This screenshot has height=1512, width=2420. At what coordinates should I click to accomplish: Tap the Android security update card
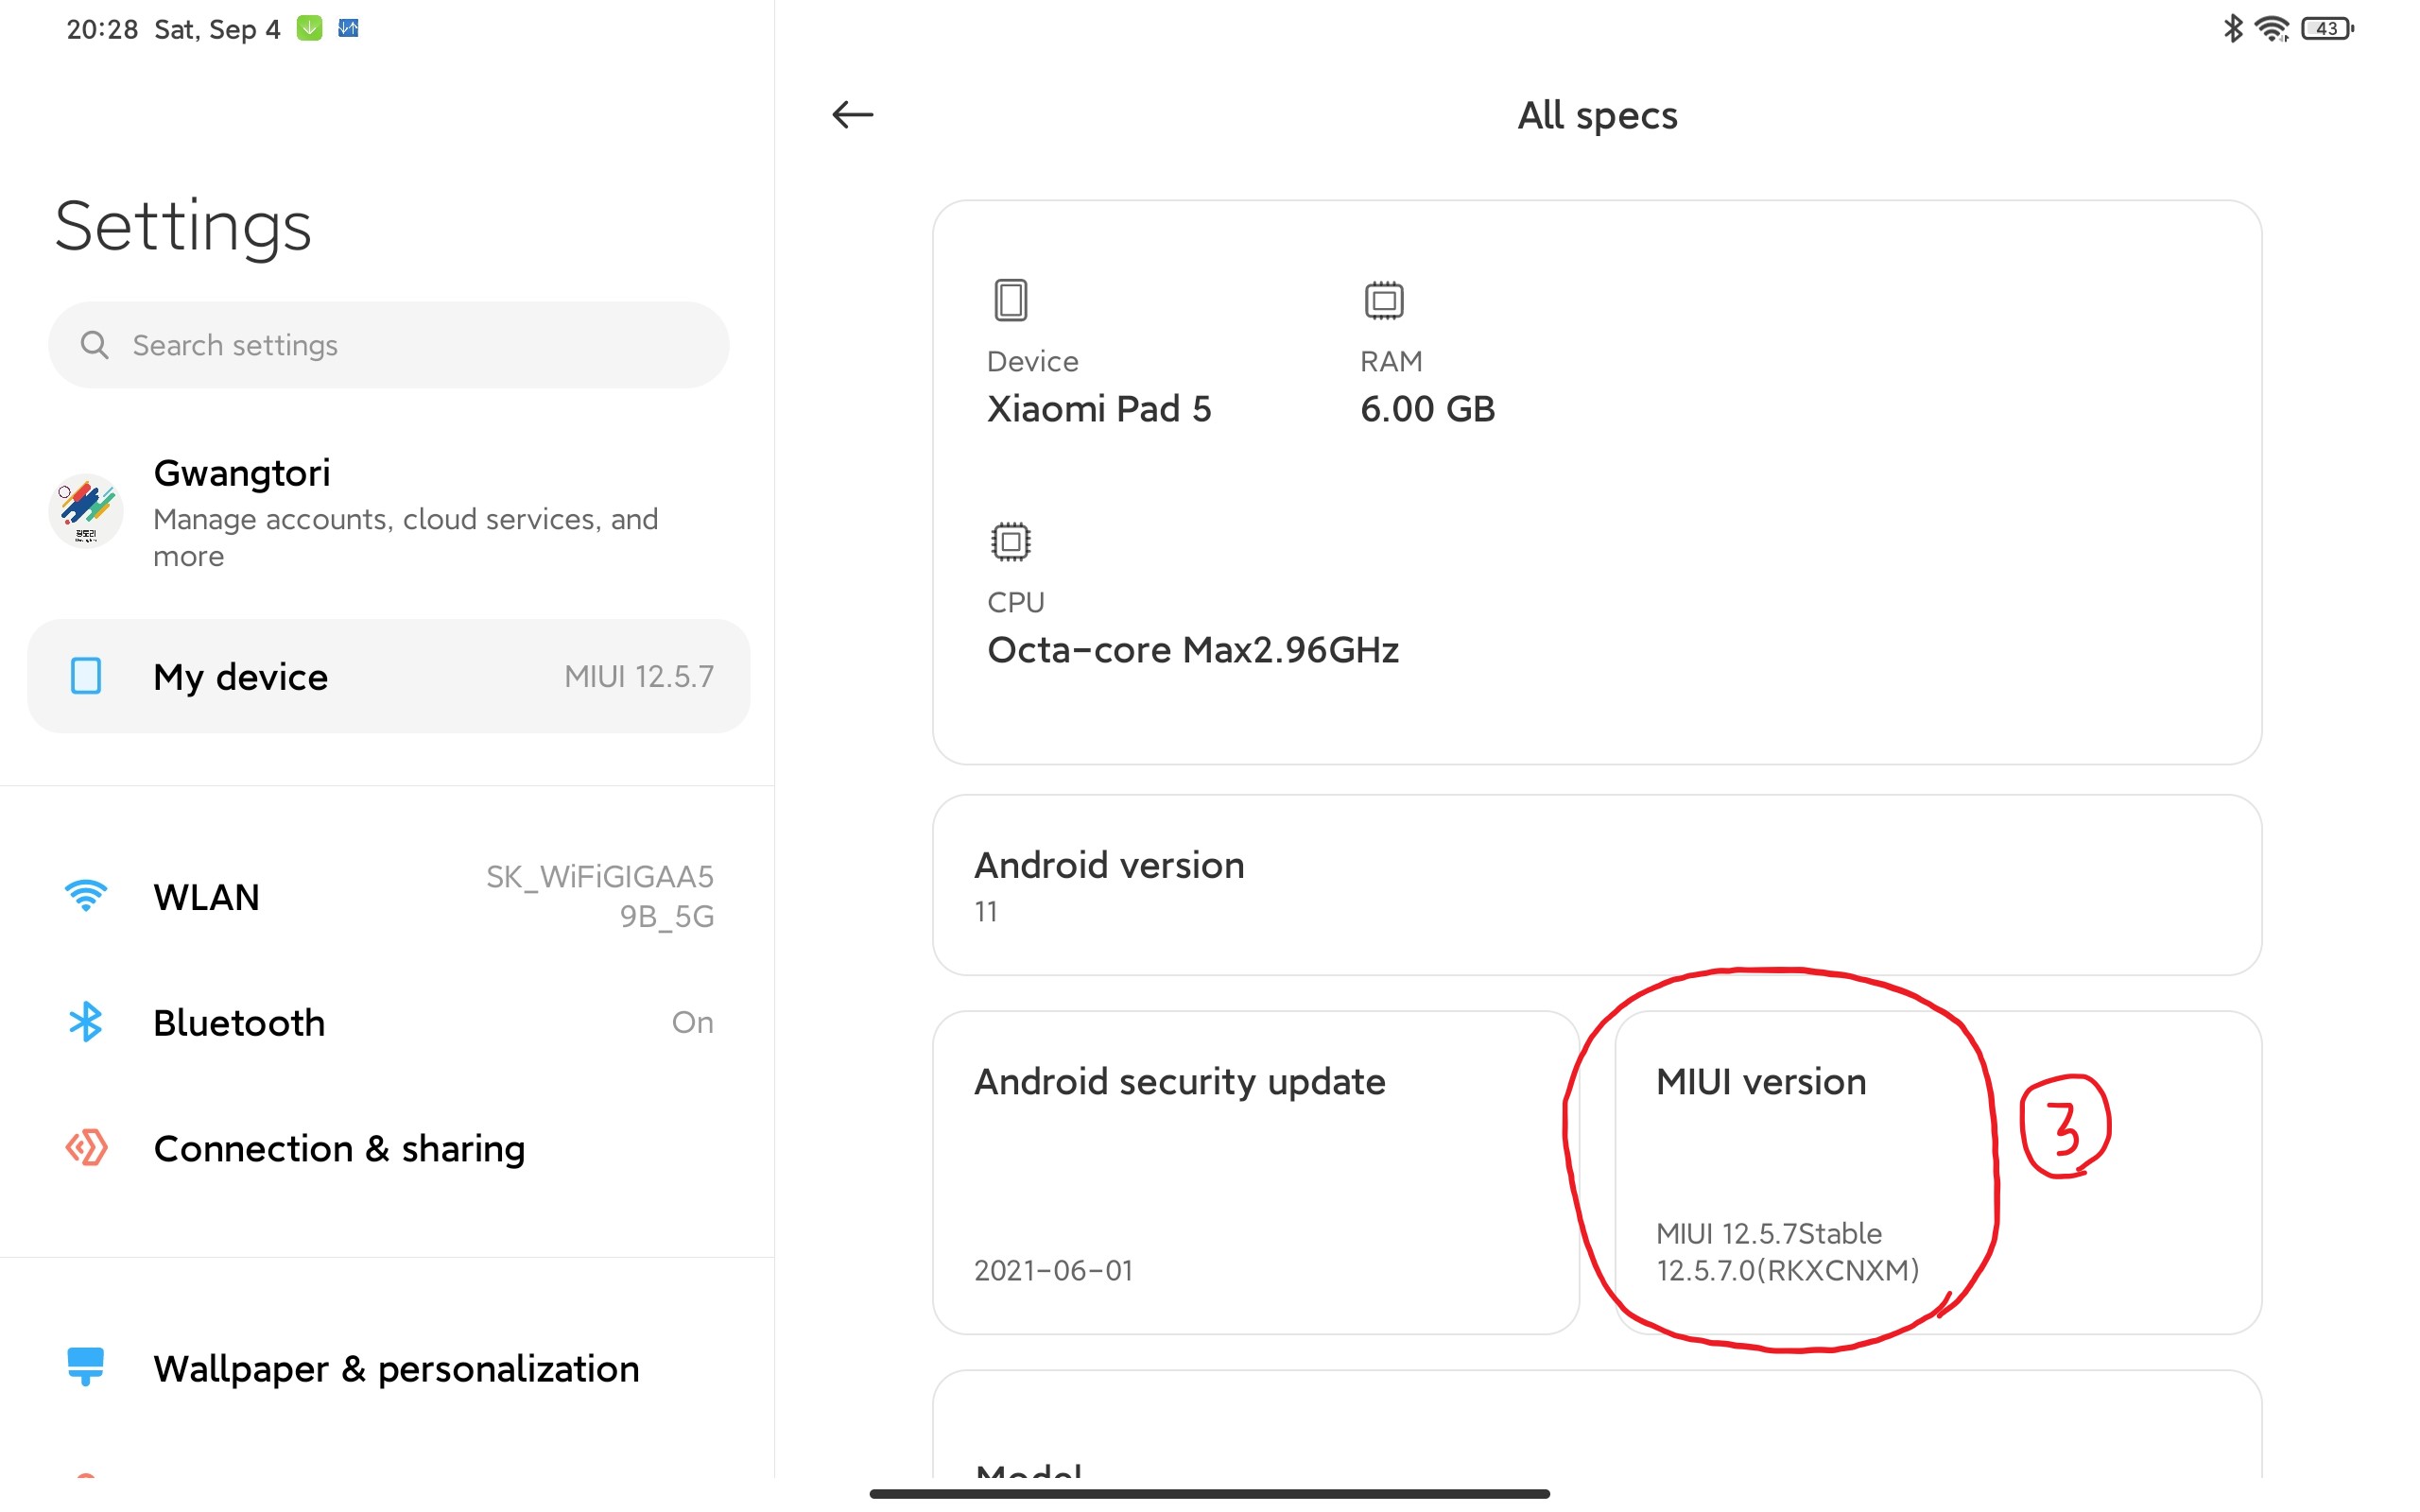coord(1255,1172)
